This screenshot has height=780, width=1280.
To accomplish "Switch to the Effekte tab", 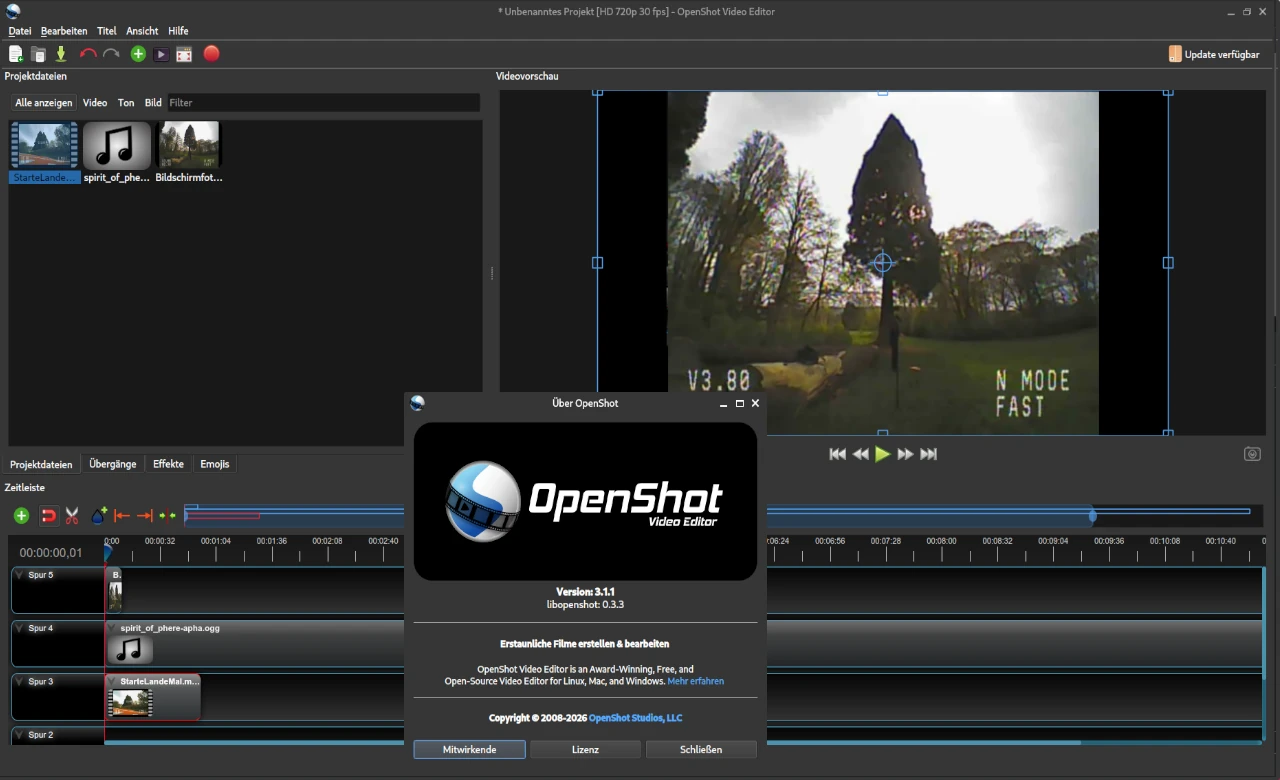I will 168,464.
